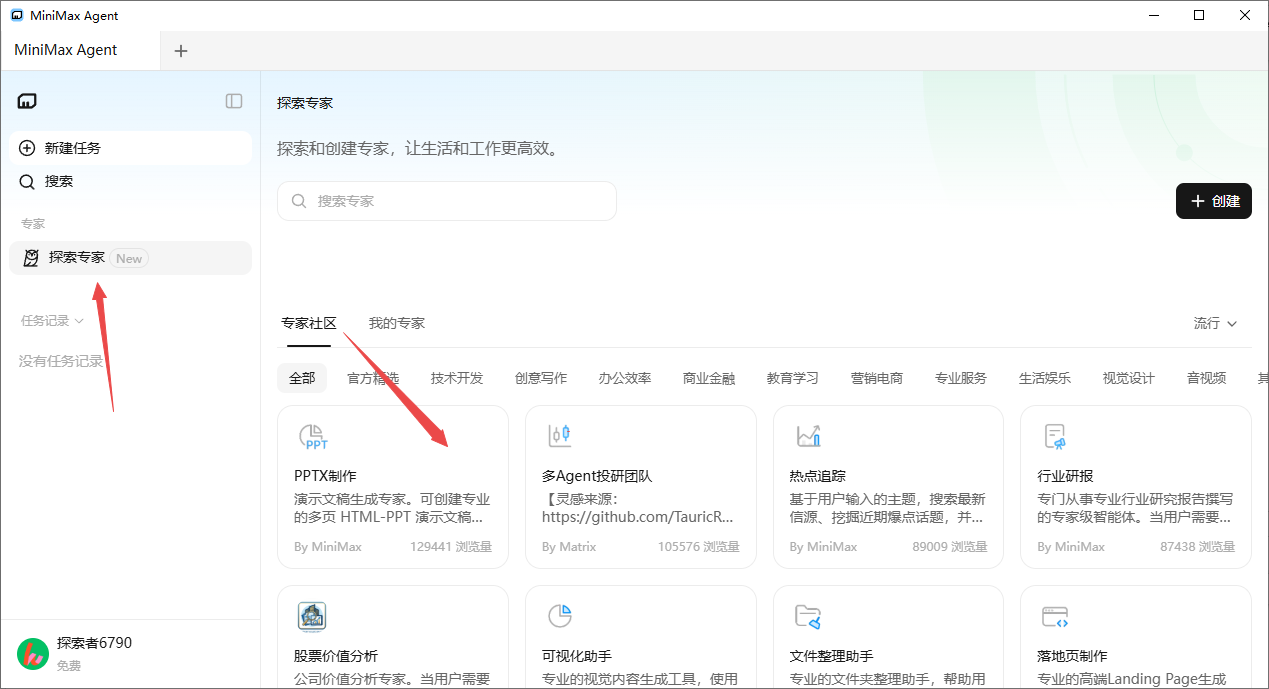Viewport: 1269px width, 689px height.
Task: Click the 落地页制作 code window icon
Action: point(1055,616)
